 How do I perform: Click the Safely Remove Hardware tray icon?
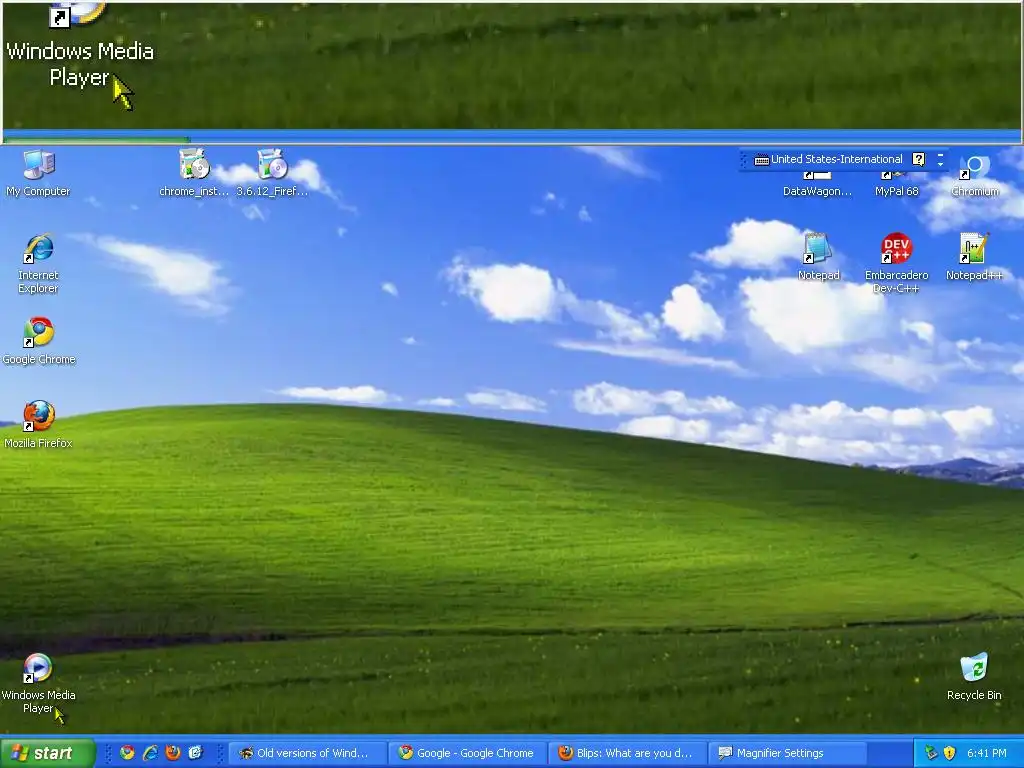pos(931,753)
